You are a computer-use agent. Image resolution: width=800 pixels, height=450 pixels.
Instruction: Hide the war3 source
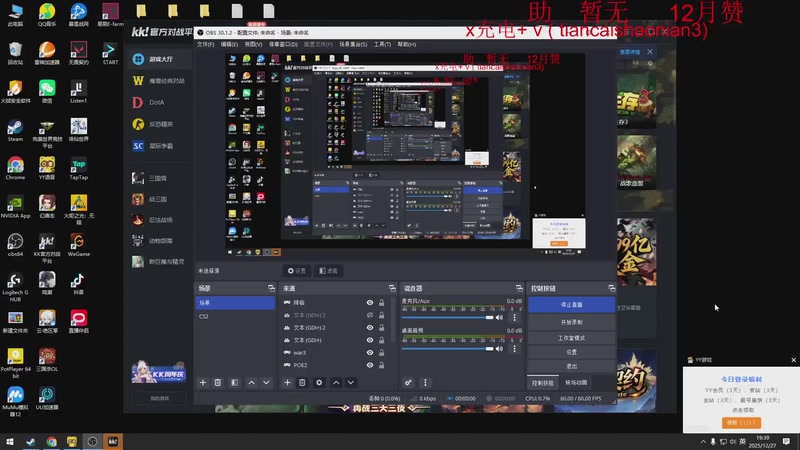click(x=370, y=353)
